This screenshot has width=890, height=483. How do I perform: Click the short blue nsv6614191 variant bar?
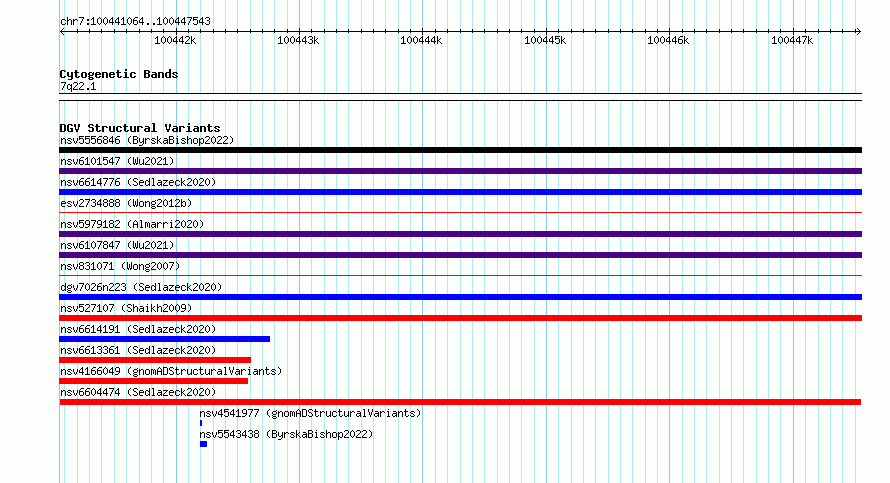coord(165,339)
